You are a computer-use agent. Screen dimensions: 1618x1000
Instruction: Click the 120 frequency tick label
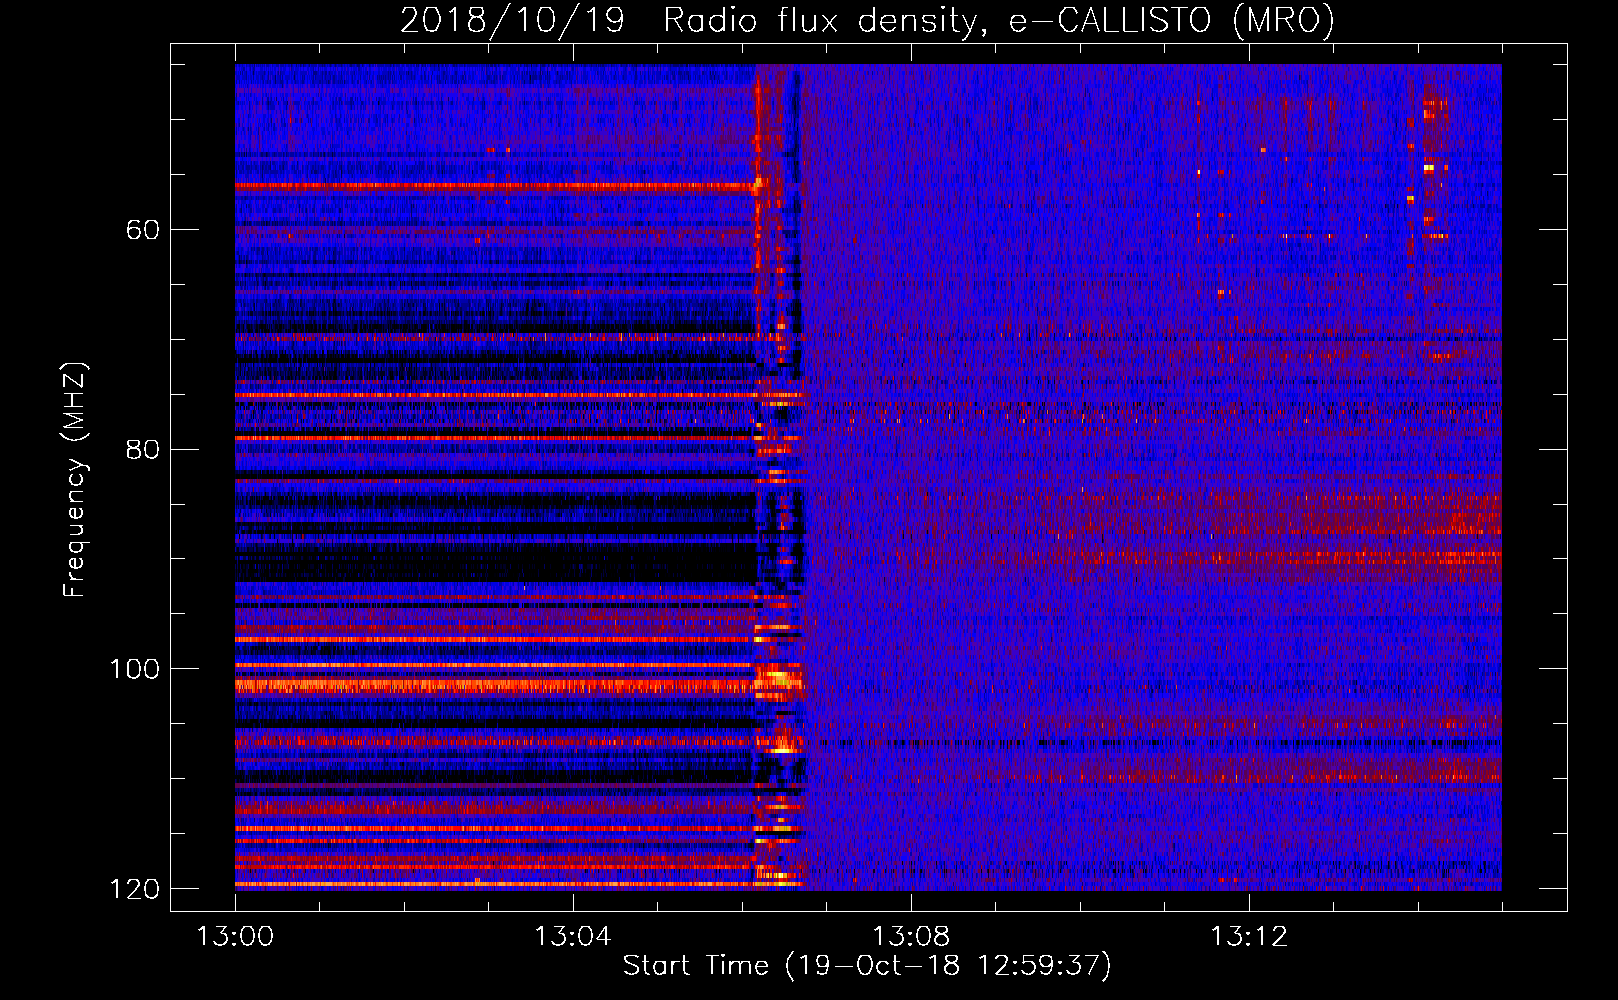click(x=134, y=889)
